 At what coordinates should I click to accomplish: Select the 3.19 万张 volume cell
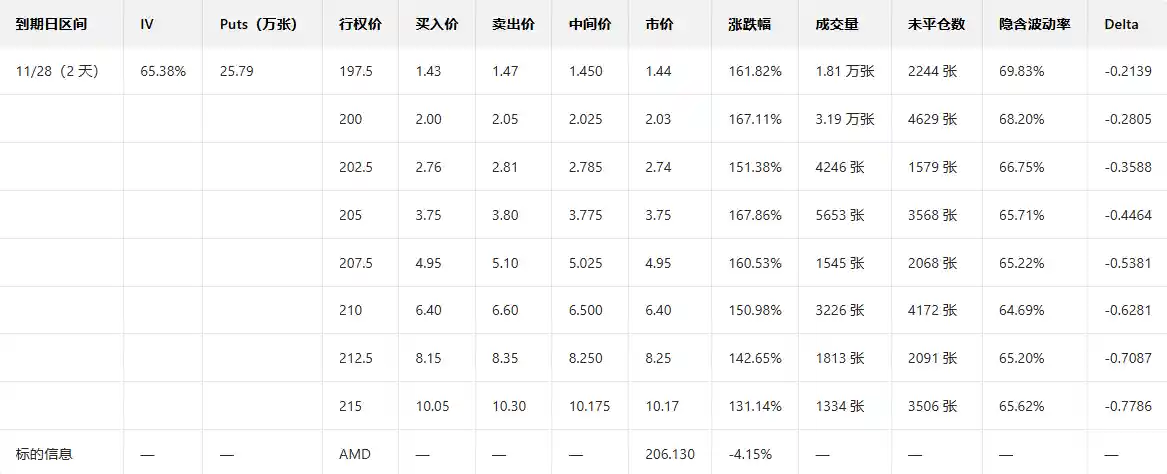coord(845,119)
